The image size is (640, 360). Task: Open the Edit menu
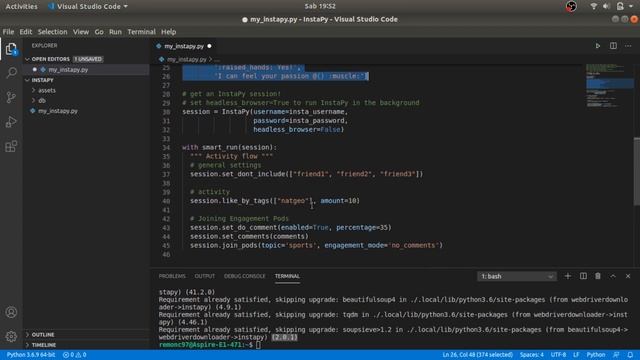coord(25,32)
